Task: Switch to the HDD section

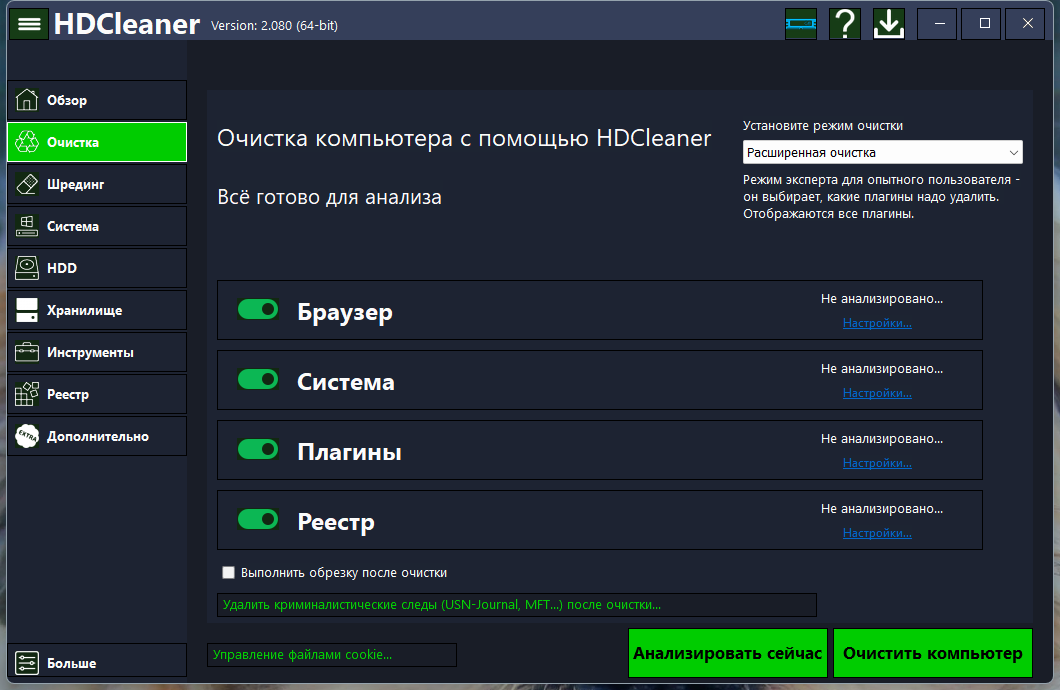Action: tap(97, 268)
